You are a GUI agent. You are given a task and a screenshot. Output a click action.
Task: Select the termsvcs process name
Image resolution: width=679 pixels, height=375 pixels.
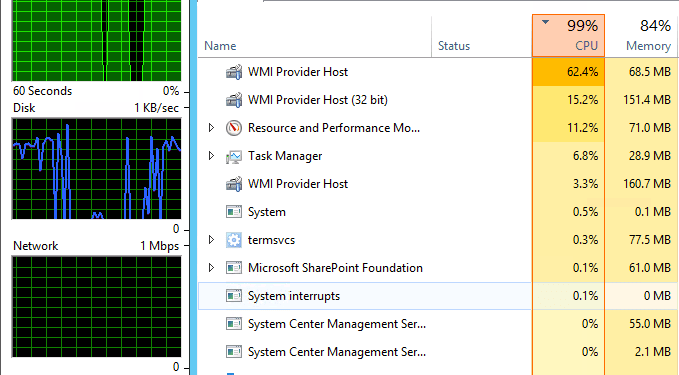coord(271,240)
